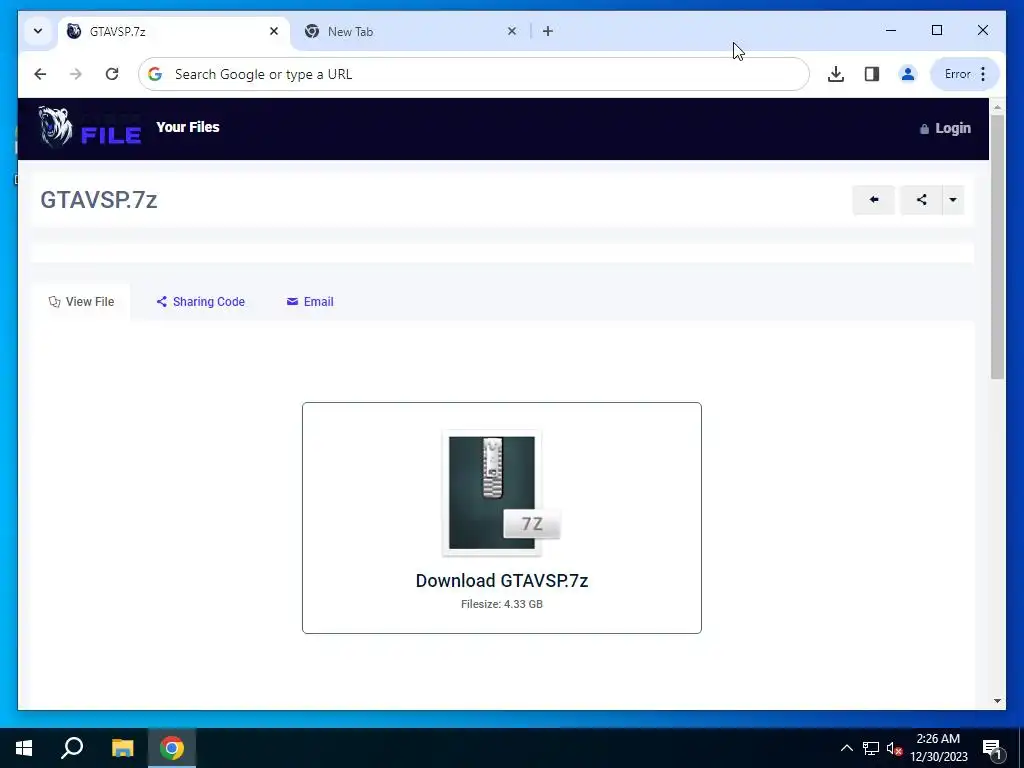Open Windows taskbar search
The image size is (1024, 768).
pos(72,748)
